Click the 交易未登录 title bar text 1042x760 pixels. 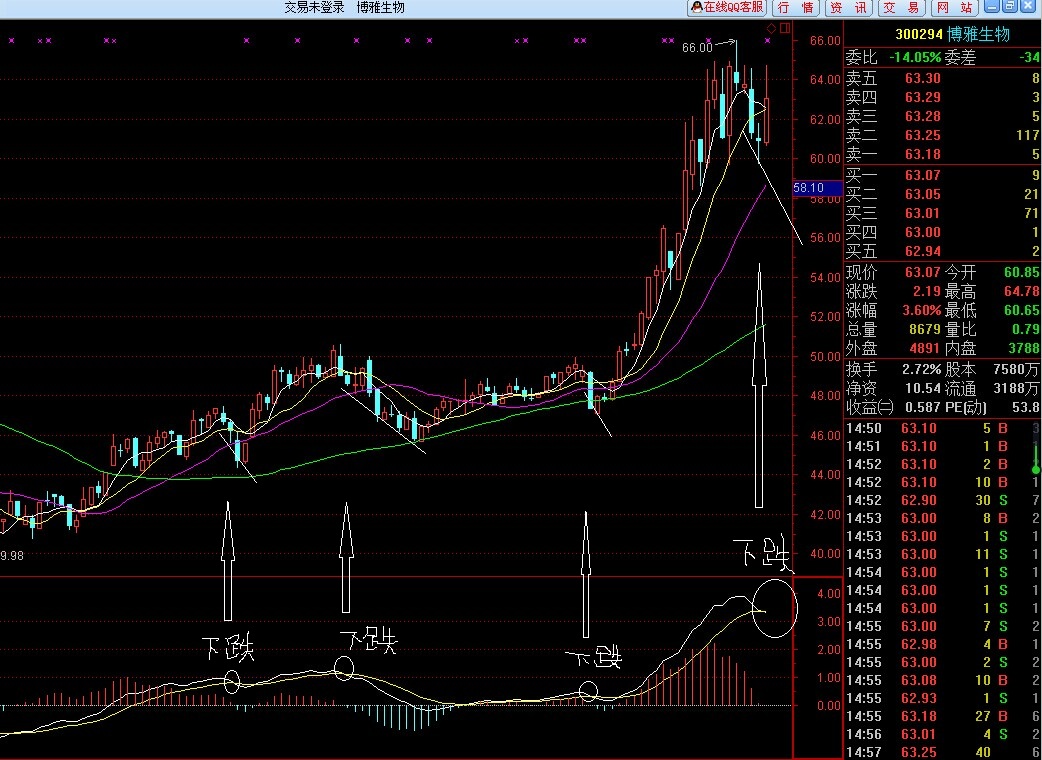[314, 7]
